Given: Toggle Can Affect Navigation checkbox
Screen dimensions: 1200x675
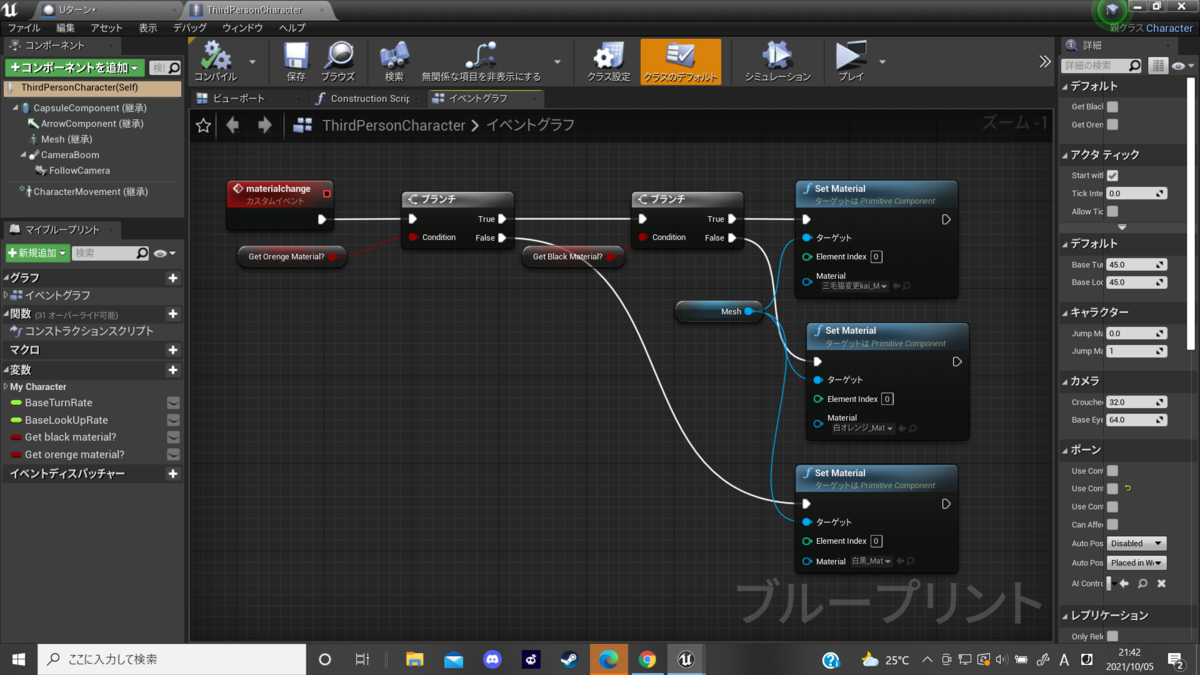Looking at the screenshot, I should [1112, 524].
